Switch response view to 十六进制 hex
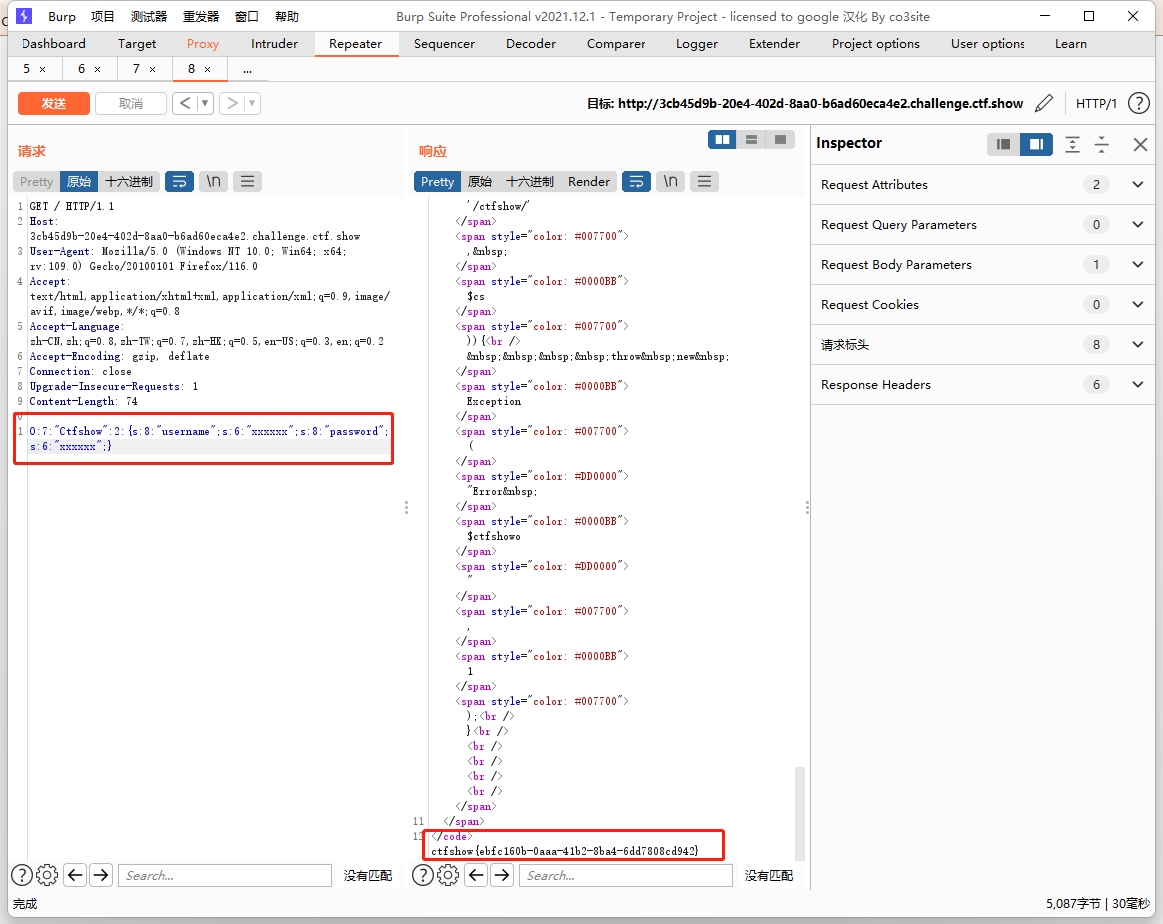Image resolution: width=1163 pixels, height=924 pixels. pos(529,181)
